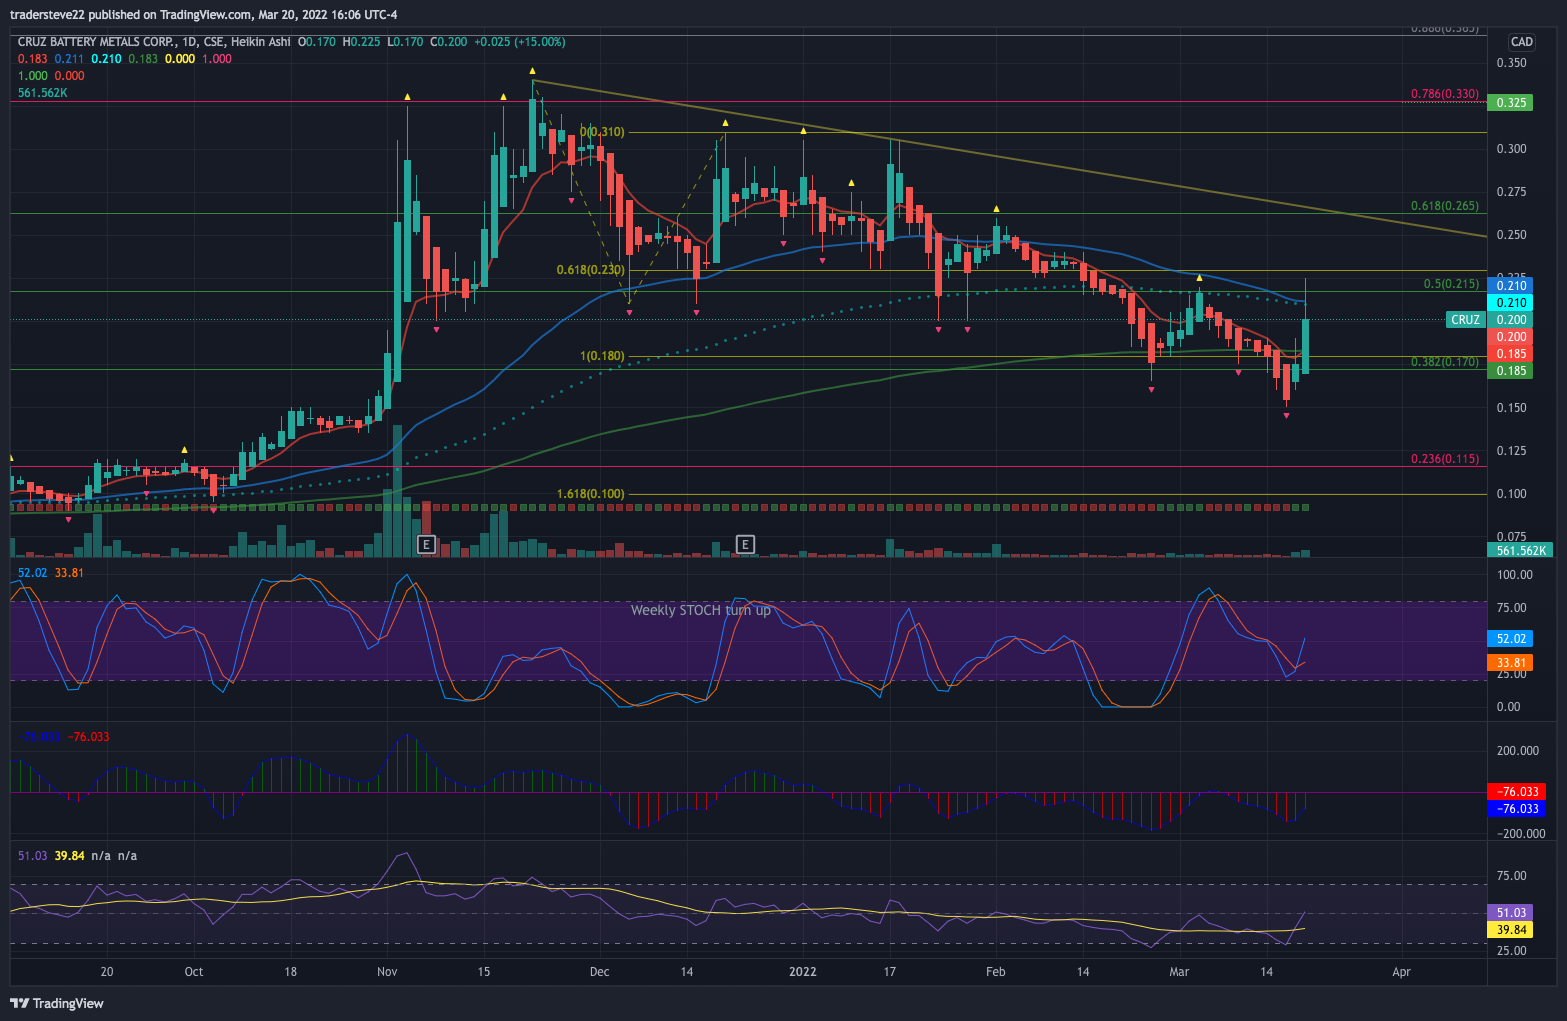The width and height of the screenshot is (1567, 1021).
Task: Click the purple 51.03 RSI axis label
Action: 1511,913
